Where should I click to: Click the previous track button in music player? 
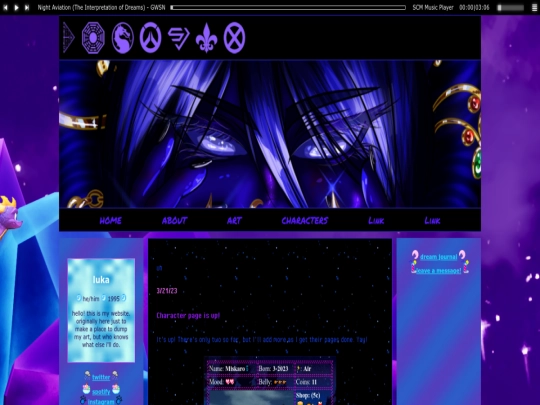coord(6,7)
